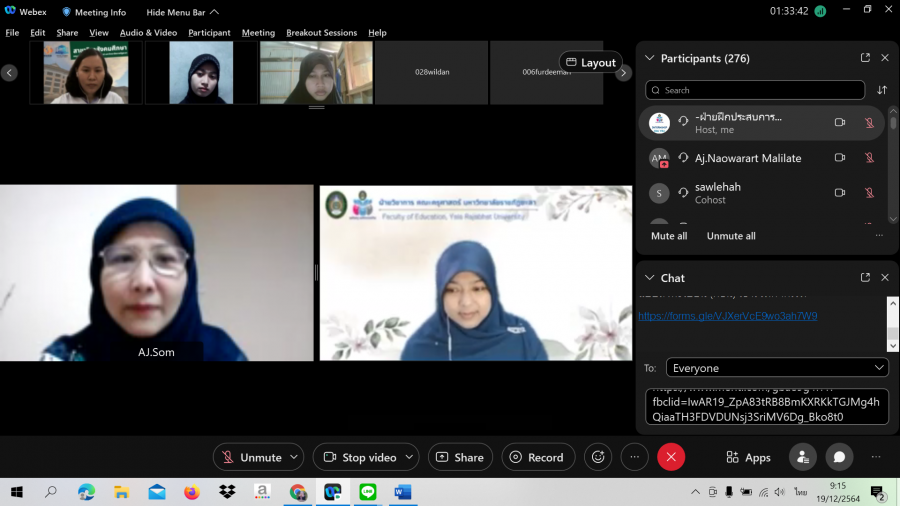Click the Mute all button

pos(669,236)
